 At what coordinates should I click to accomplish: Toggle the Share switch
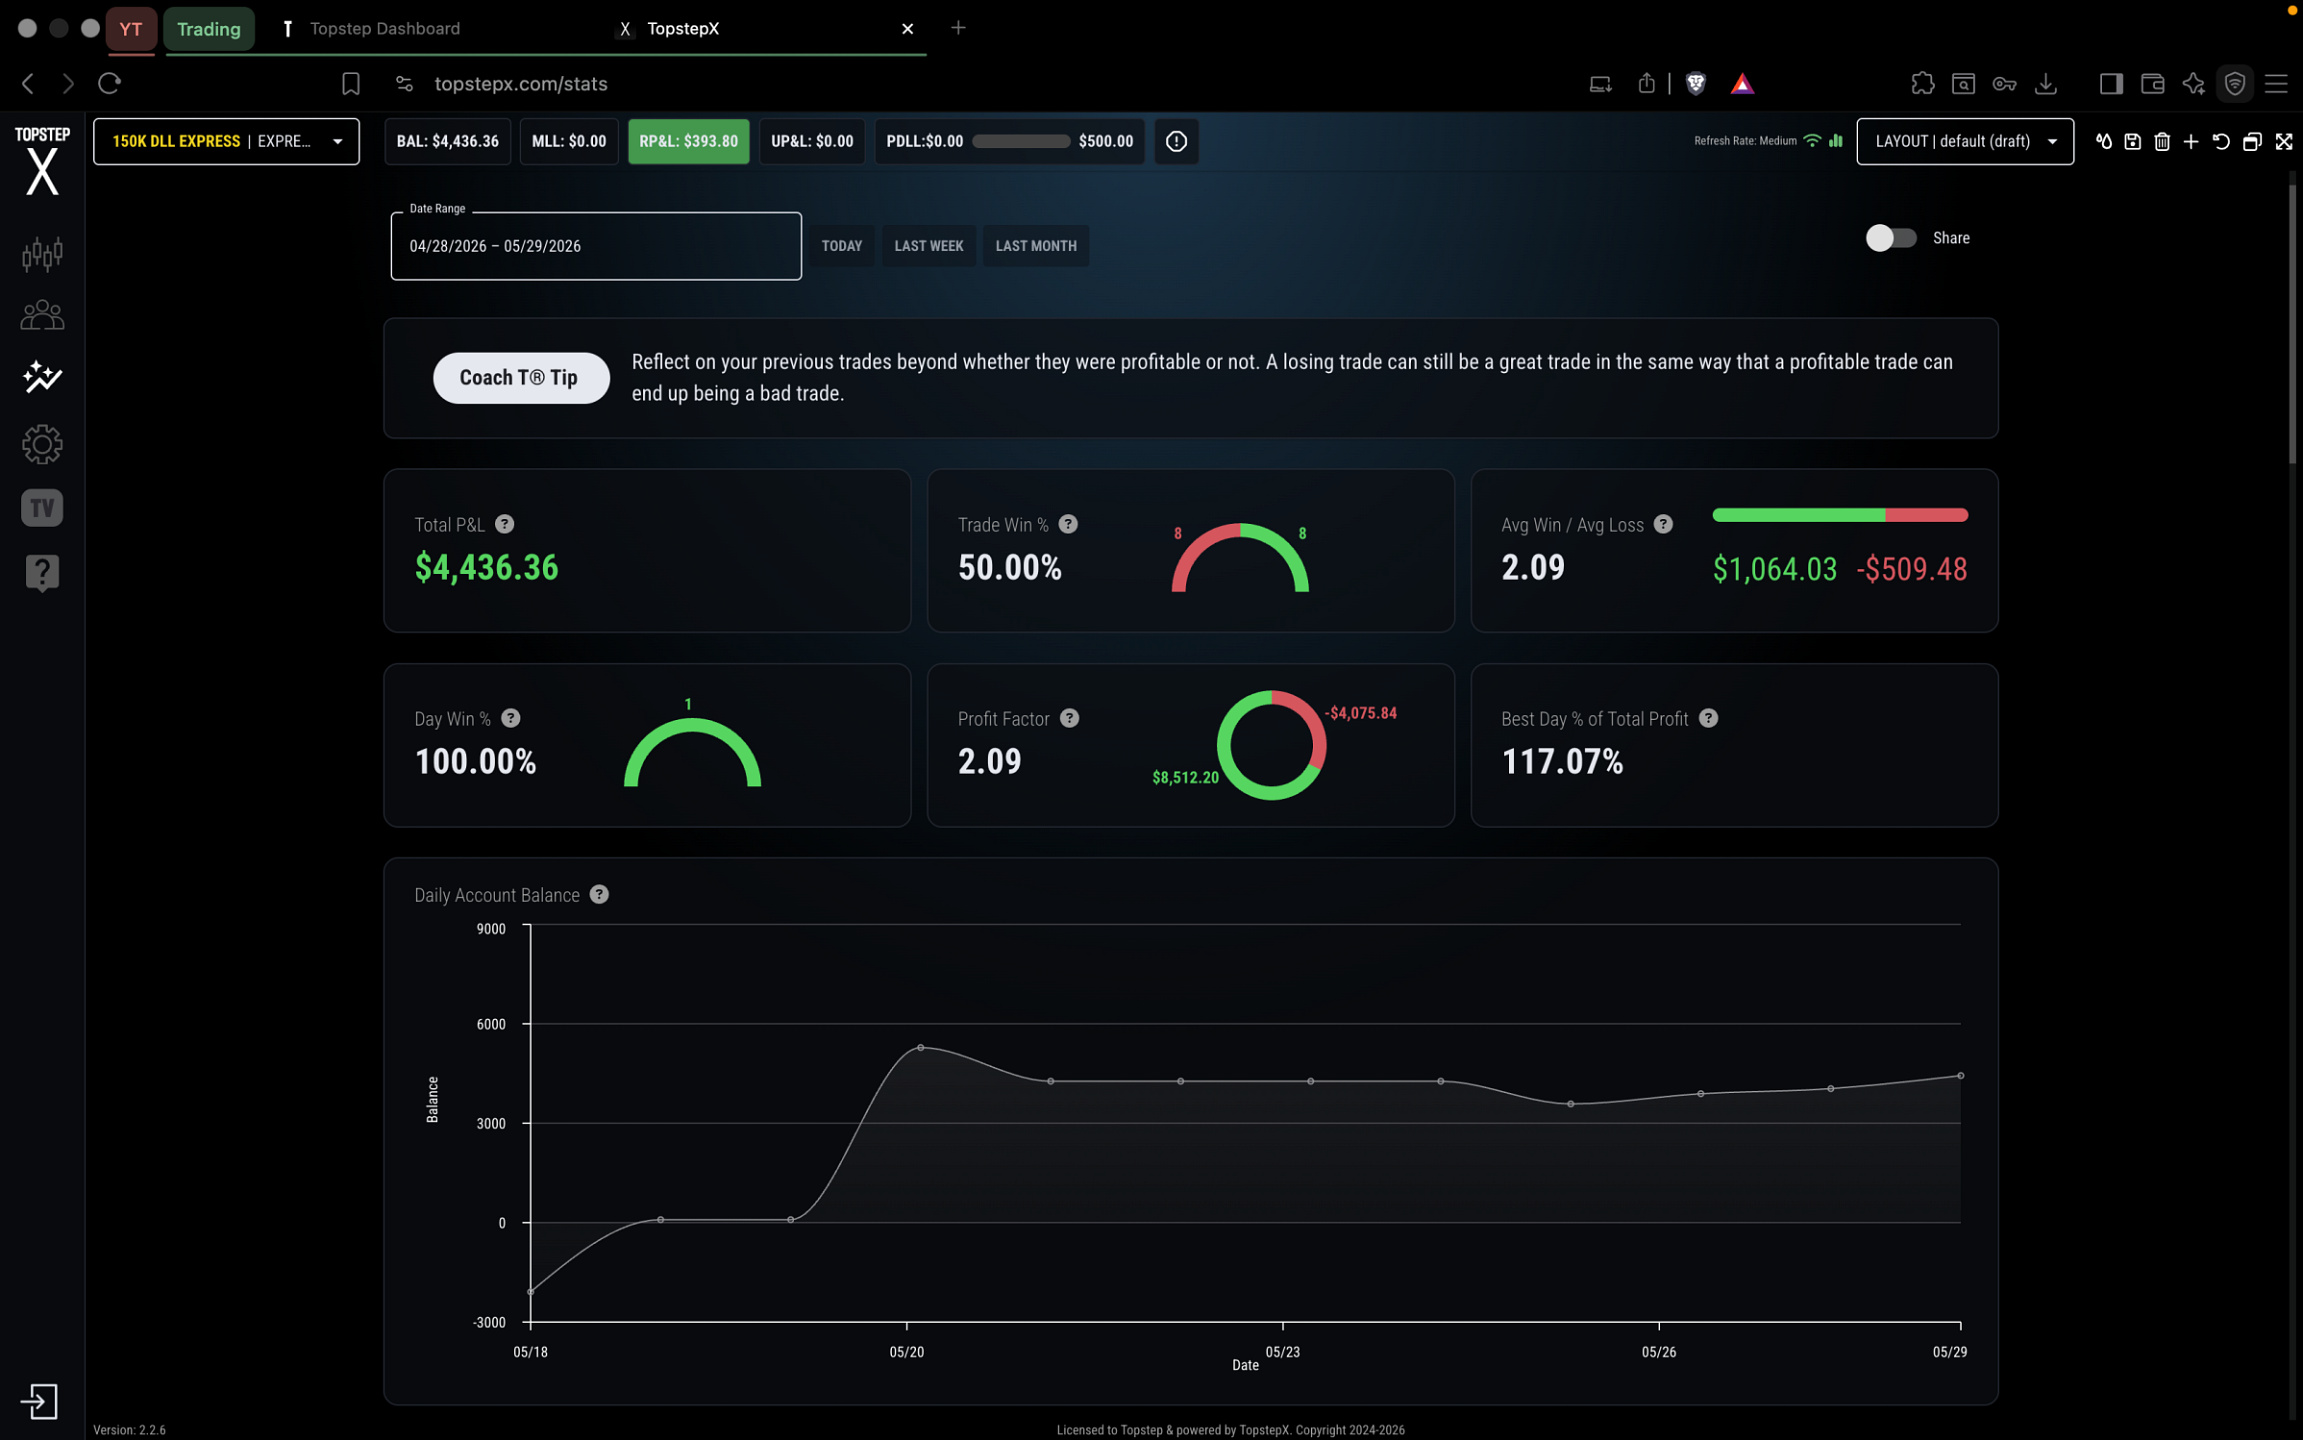click(1890, 238)
